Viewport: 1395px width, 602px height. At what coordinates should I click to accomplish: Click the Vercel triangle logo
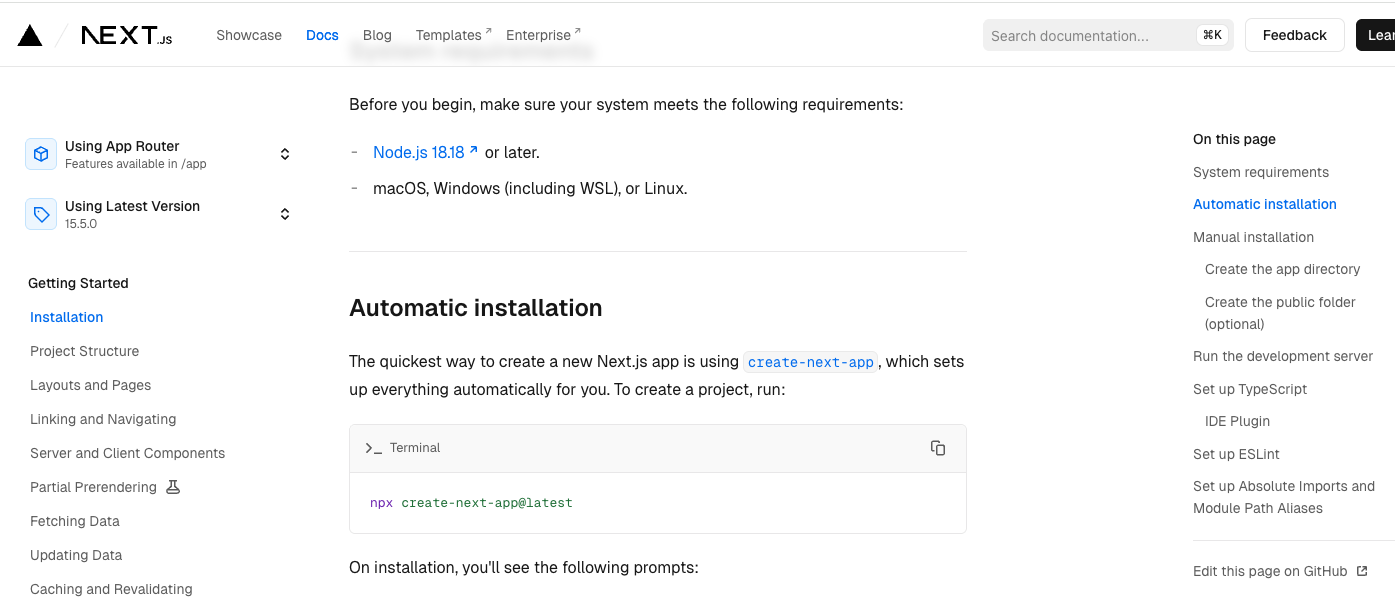(30, 35)
